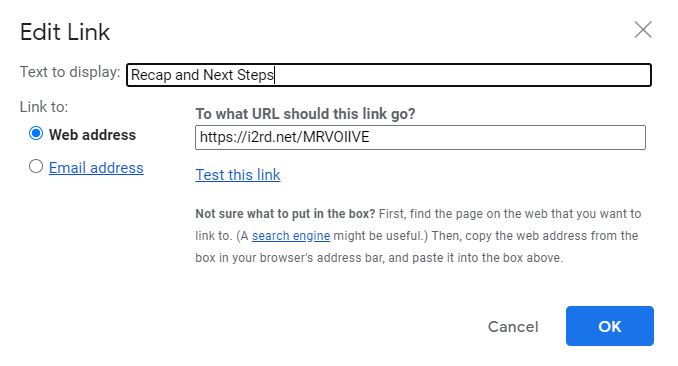Click on the https://i2rd.net/MRVOIIVE URL text
678x366 pixels.
coord(285,137)
